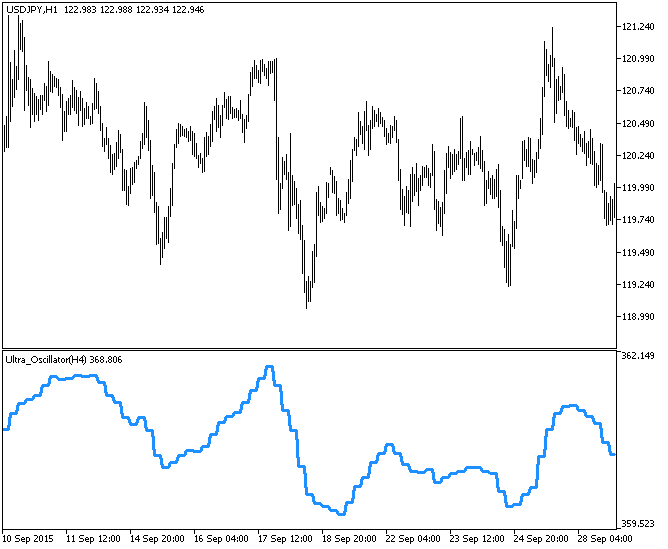This screenshot has height=549, width=668.
Task: Select the 22 Sep 04:00 time marker
Action: (414, 539)
